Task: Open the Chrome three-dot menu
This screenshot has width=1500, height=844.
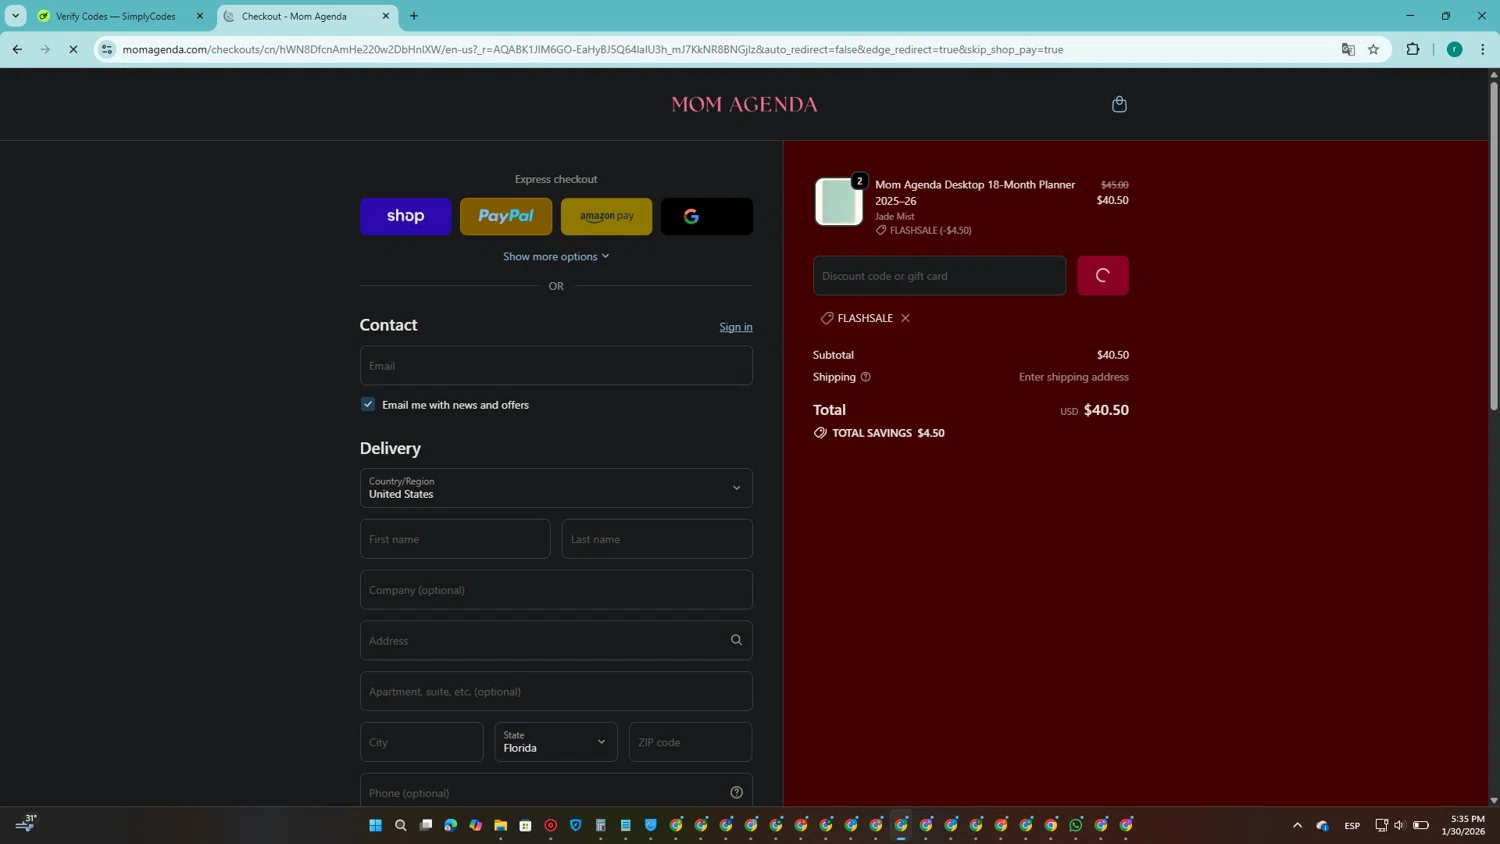Action: (1483, 49)
